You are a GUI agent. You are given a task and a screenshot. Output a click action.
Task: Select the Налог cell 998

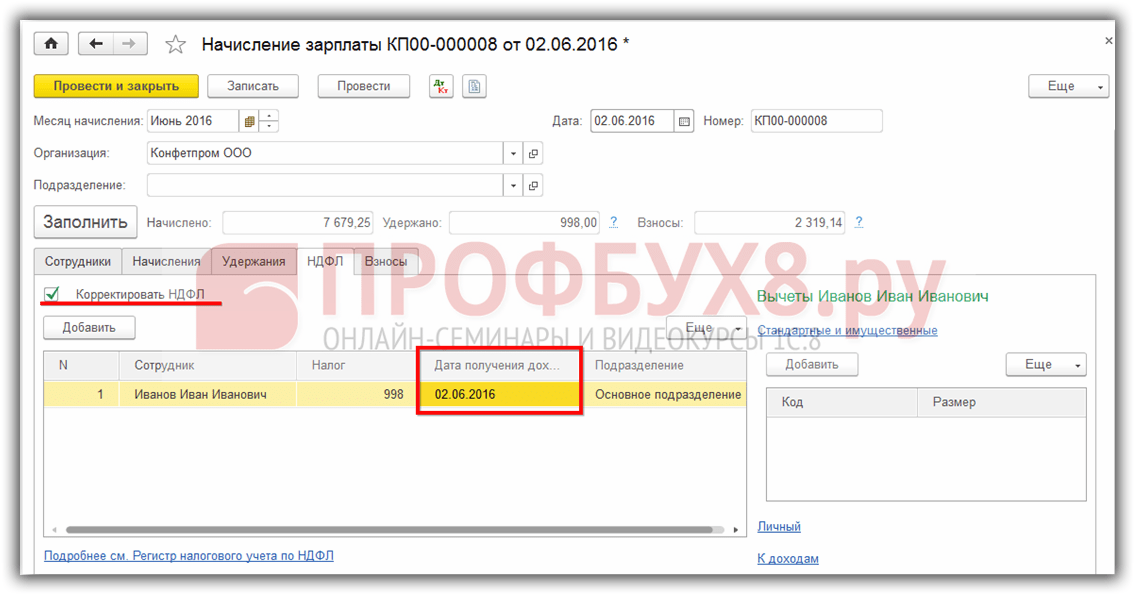358,394
